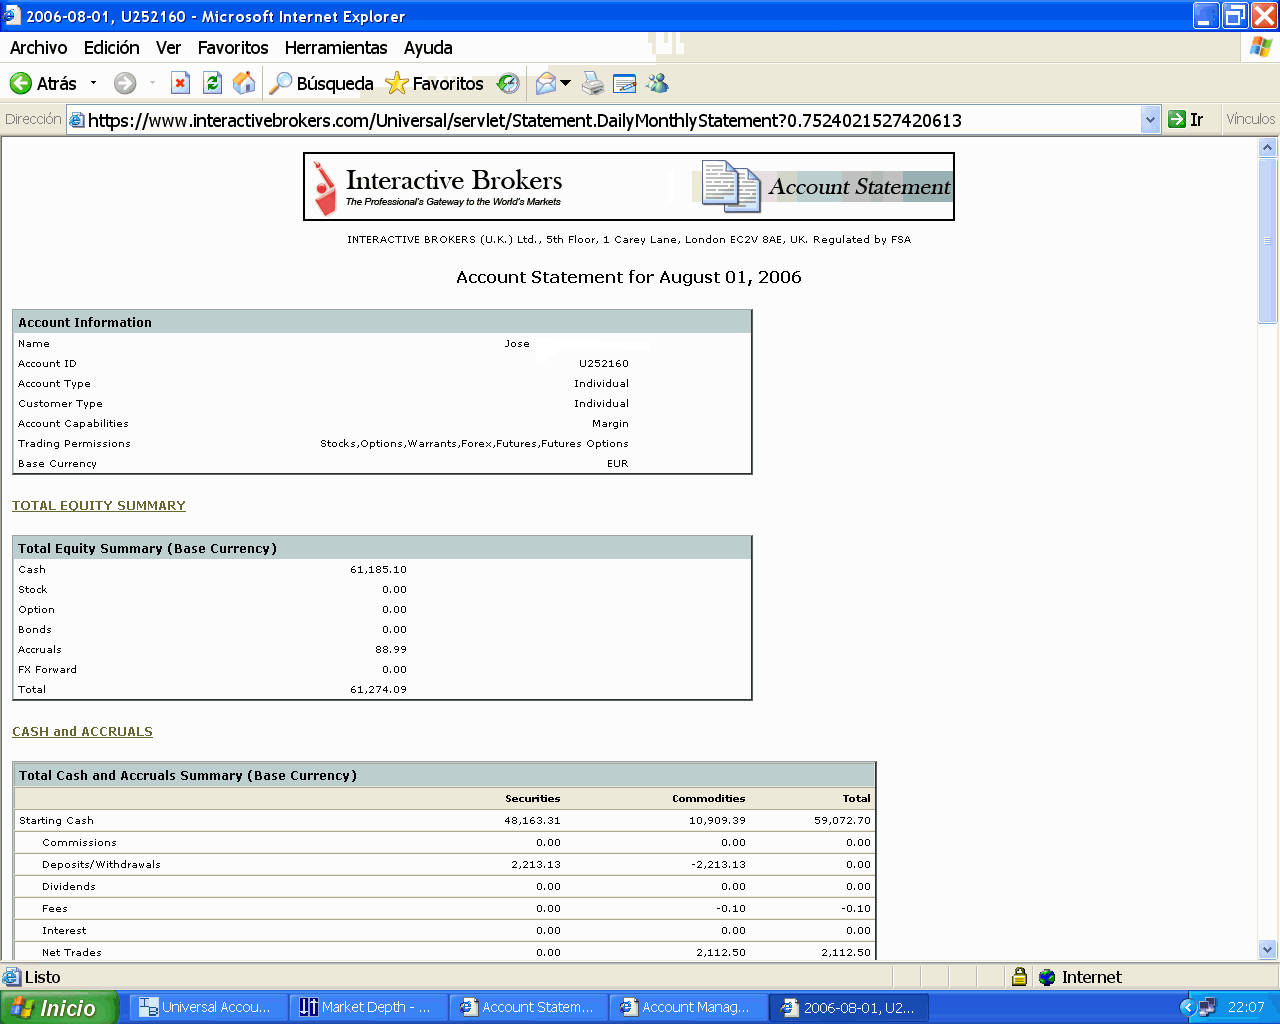This screenshot has width=1280, height=1024.
Task: Click the Fees total value -0.10
Action: pyautogui.click(x=856, y=908)
